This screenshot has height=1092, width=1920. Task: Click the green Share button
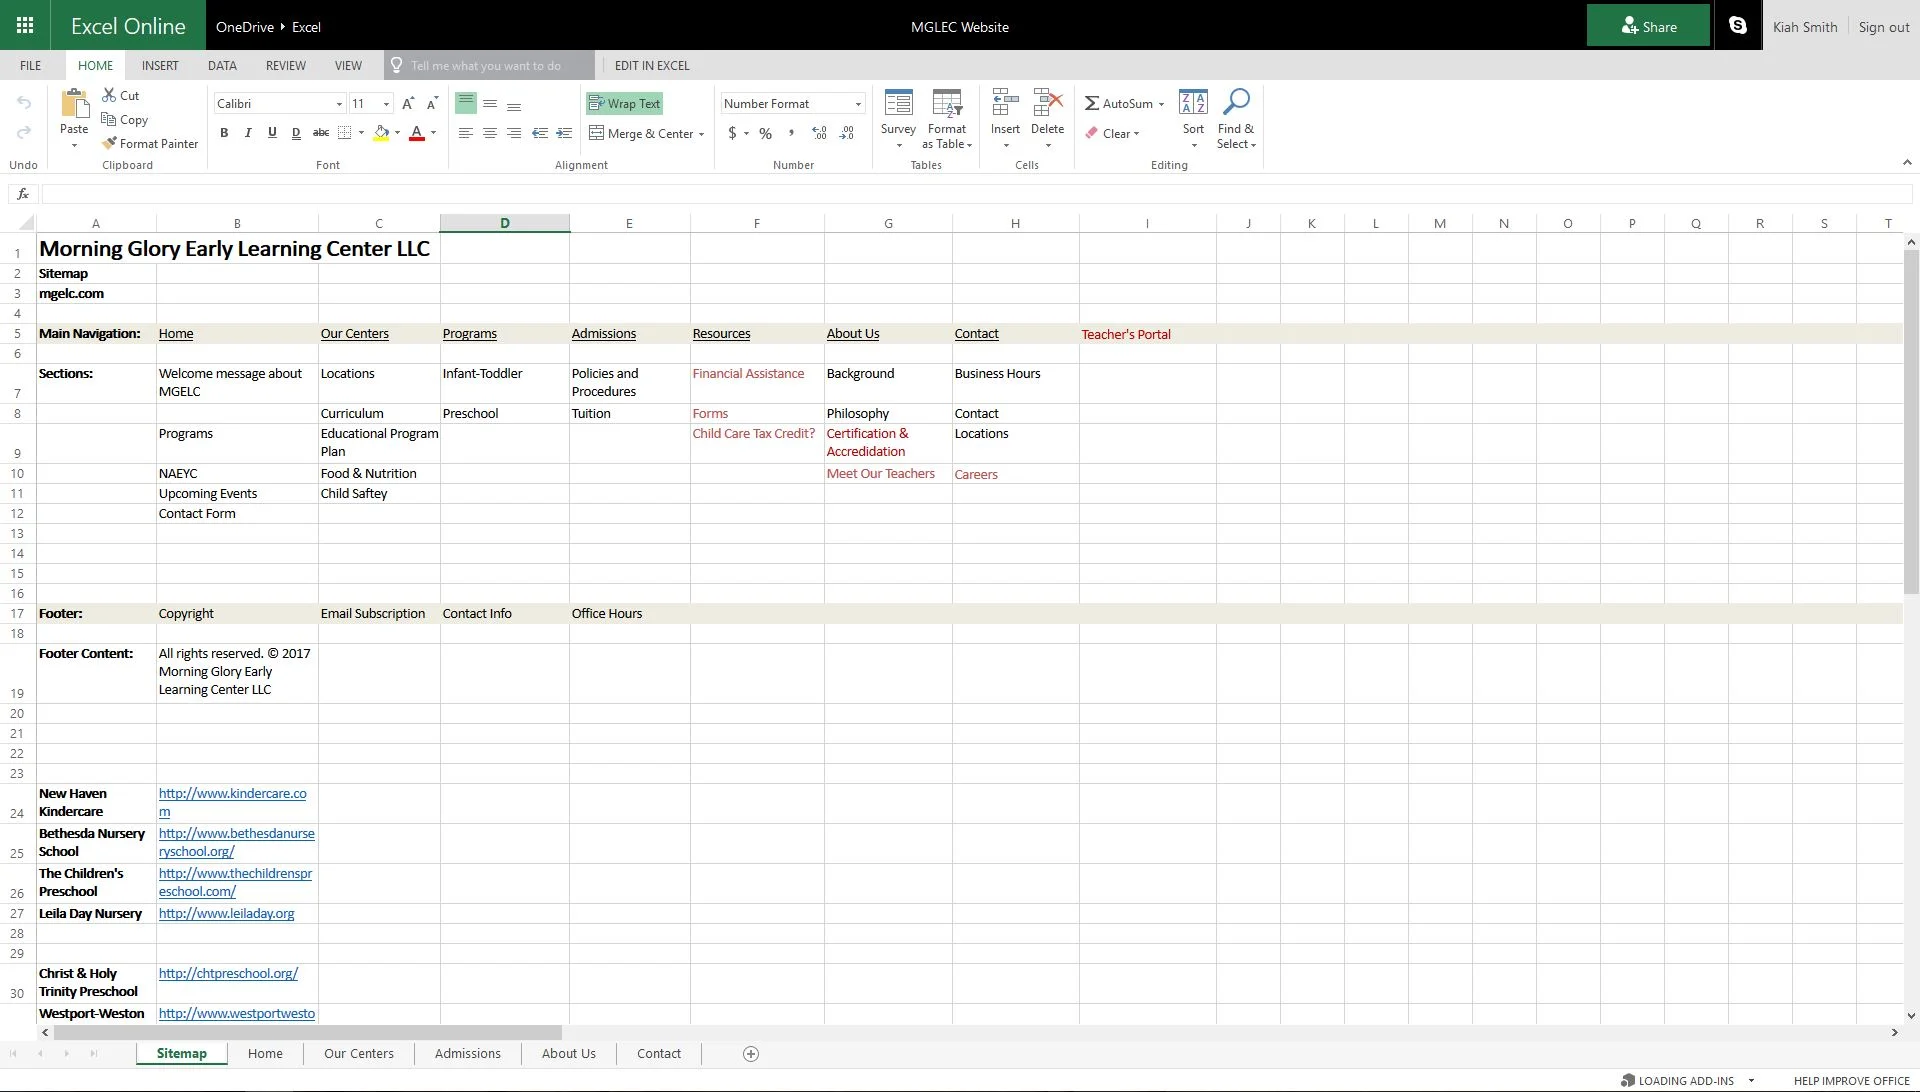(x=1648, y=26)
